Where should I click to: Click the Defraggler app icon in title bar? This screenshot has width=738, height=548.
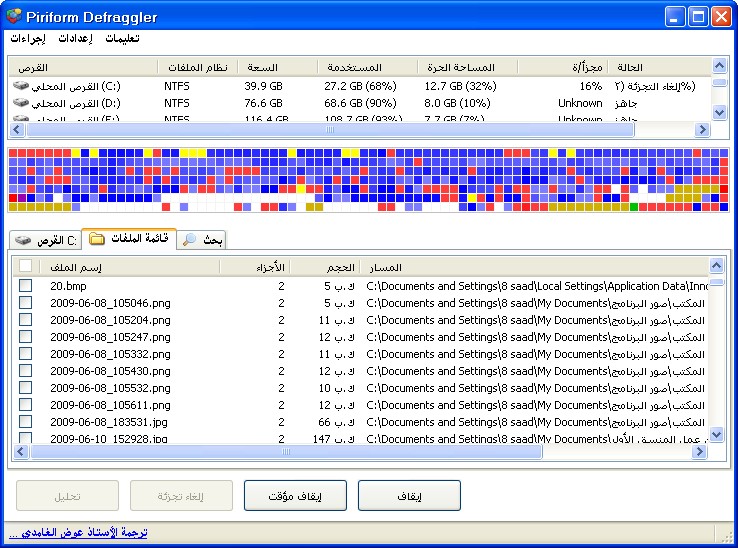[14, 16]
